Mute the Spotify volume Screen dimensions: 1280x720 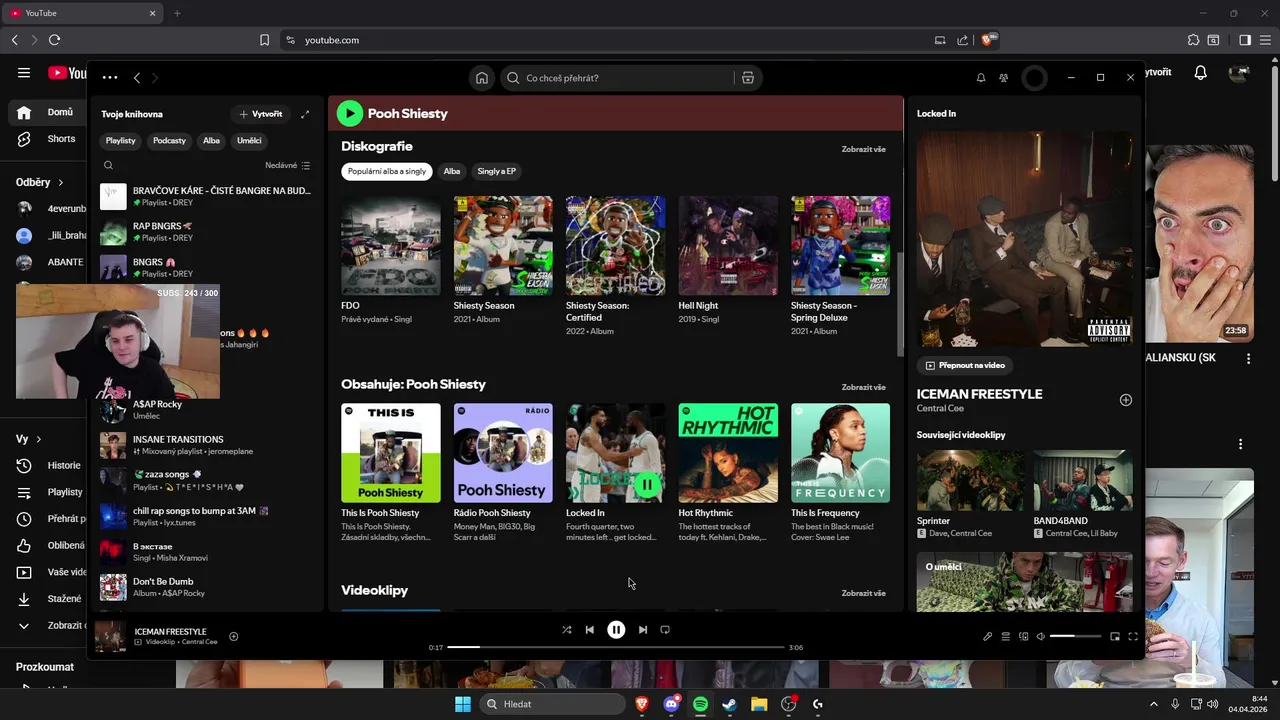point(1040,636)
